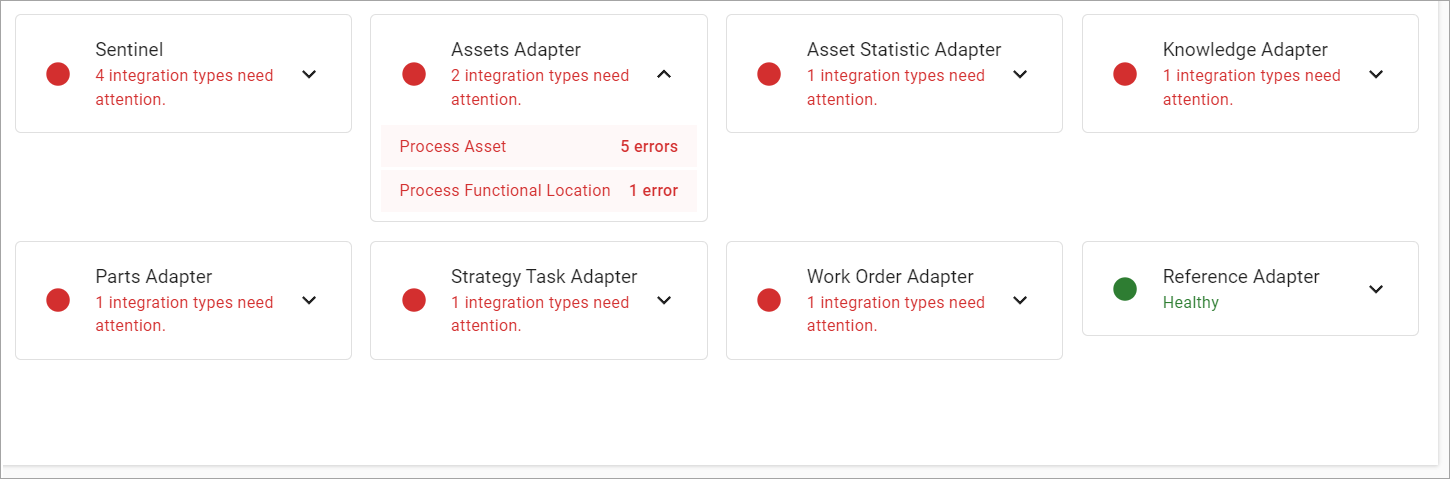
Task: Expand the Work Order Adapter chevron
Action: point(1020,300)
